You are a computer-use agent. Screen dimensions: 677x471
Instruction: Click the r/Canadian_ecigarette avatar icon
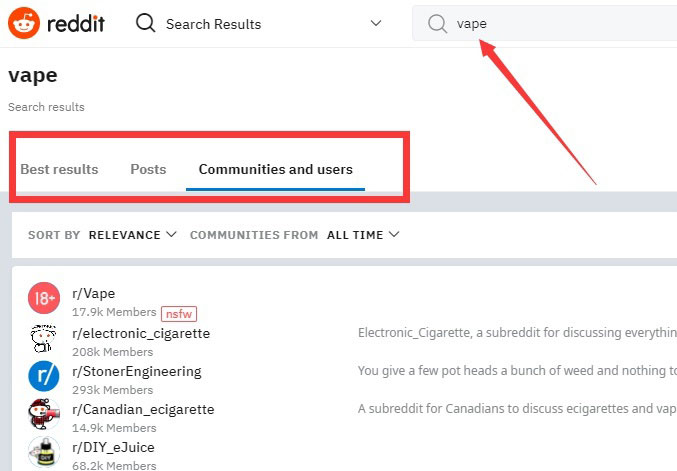(44, 415)
